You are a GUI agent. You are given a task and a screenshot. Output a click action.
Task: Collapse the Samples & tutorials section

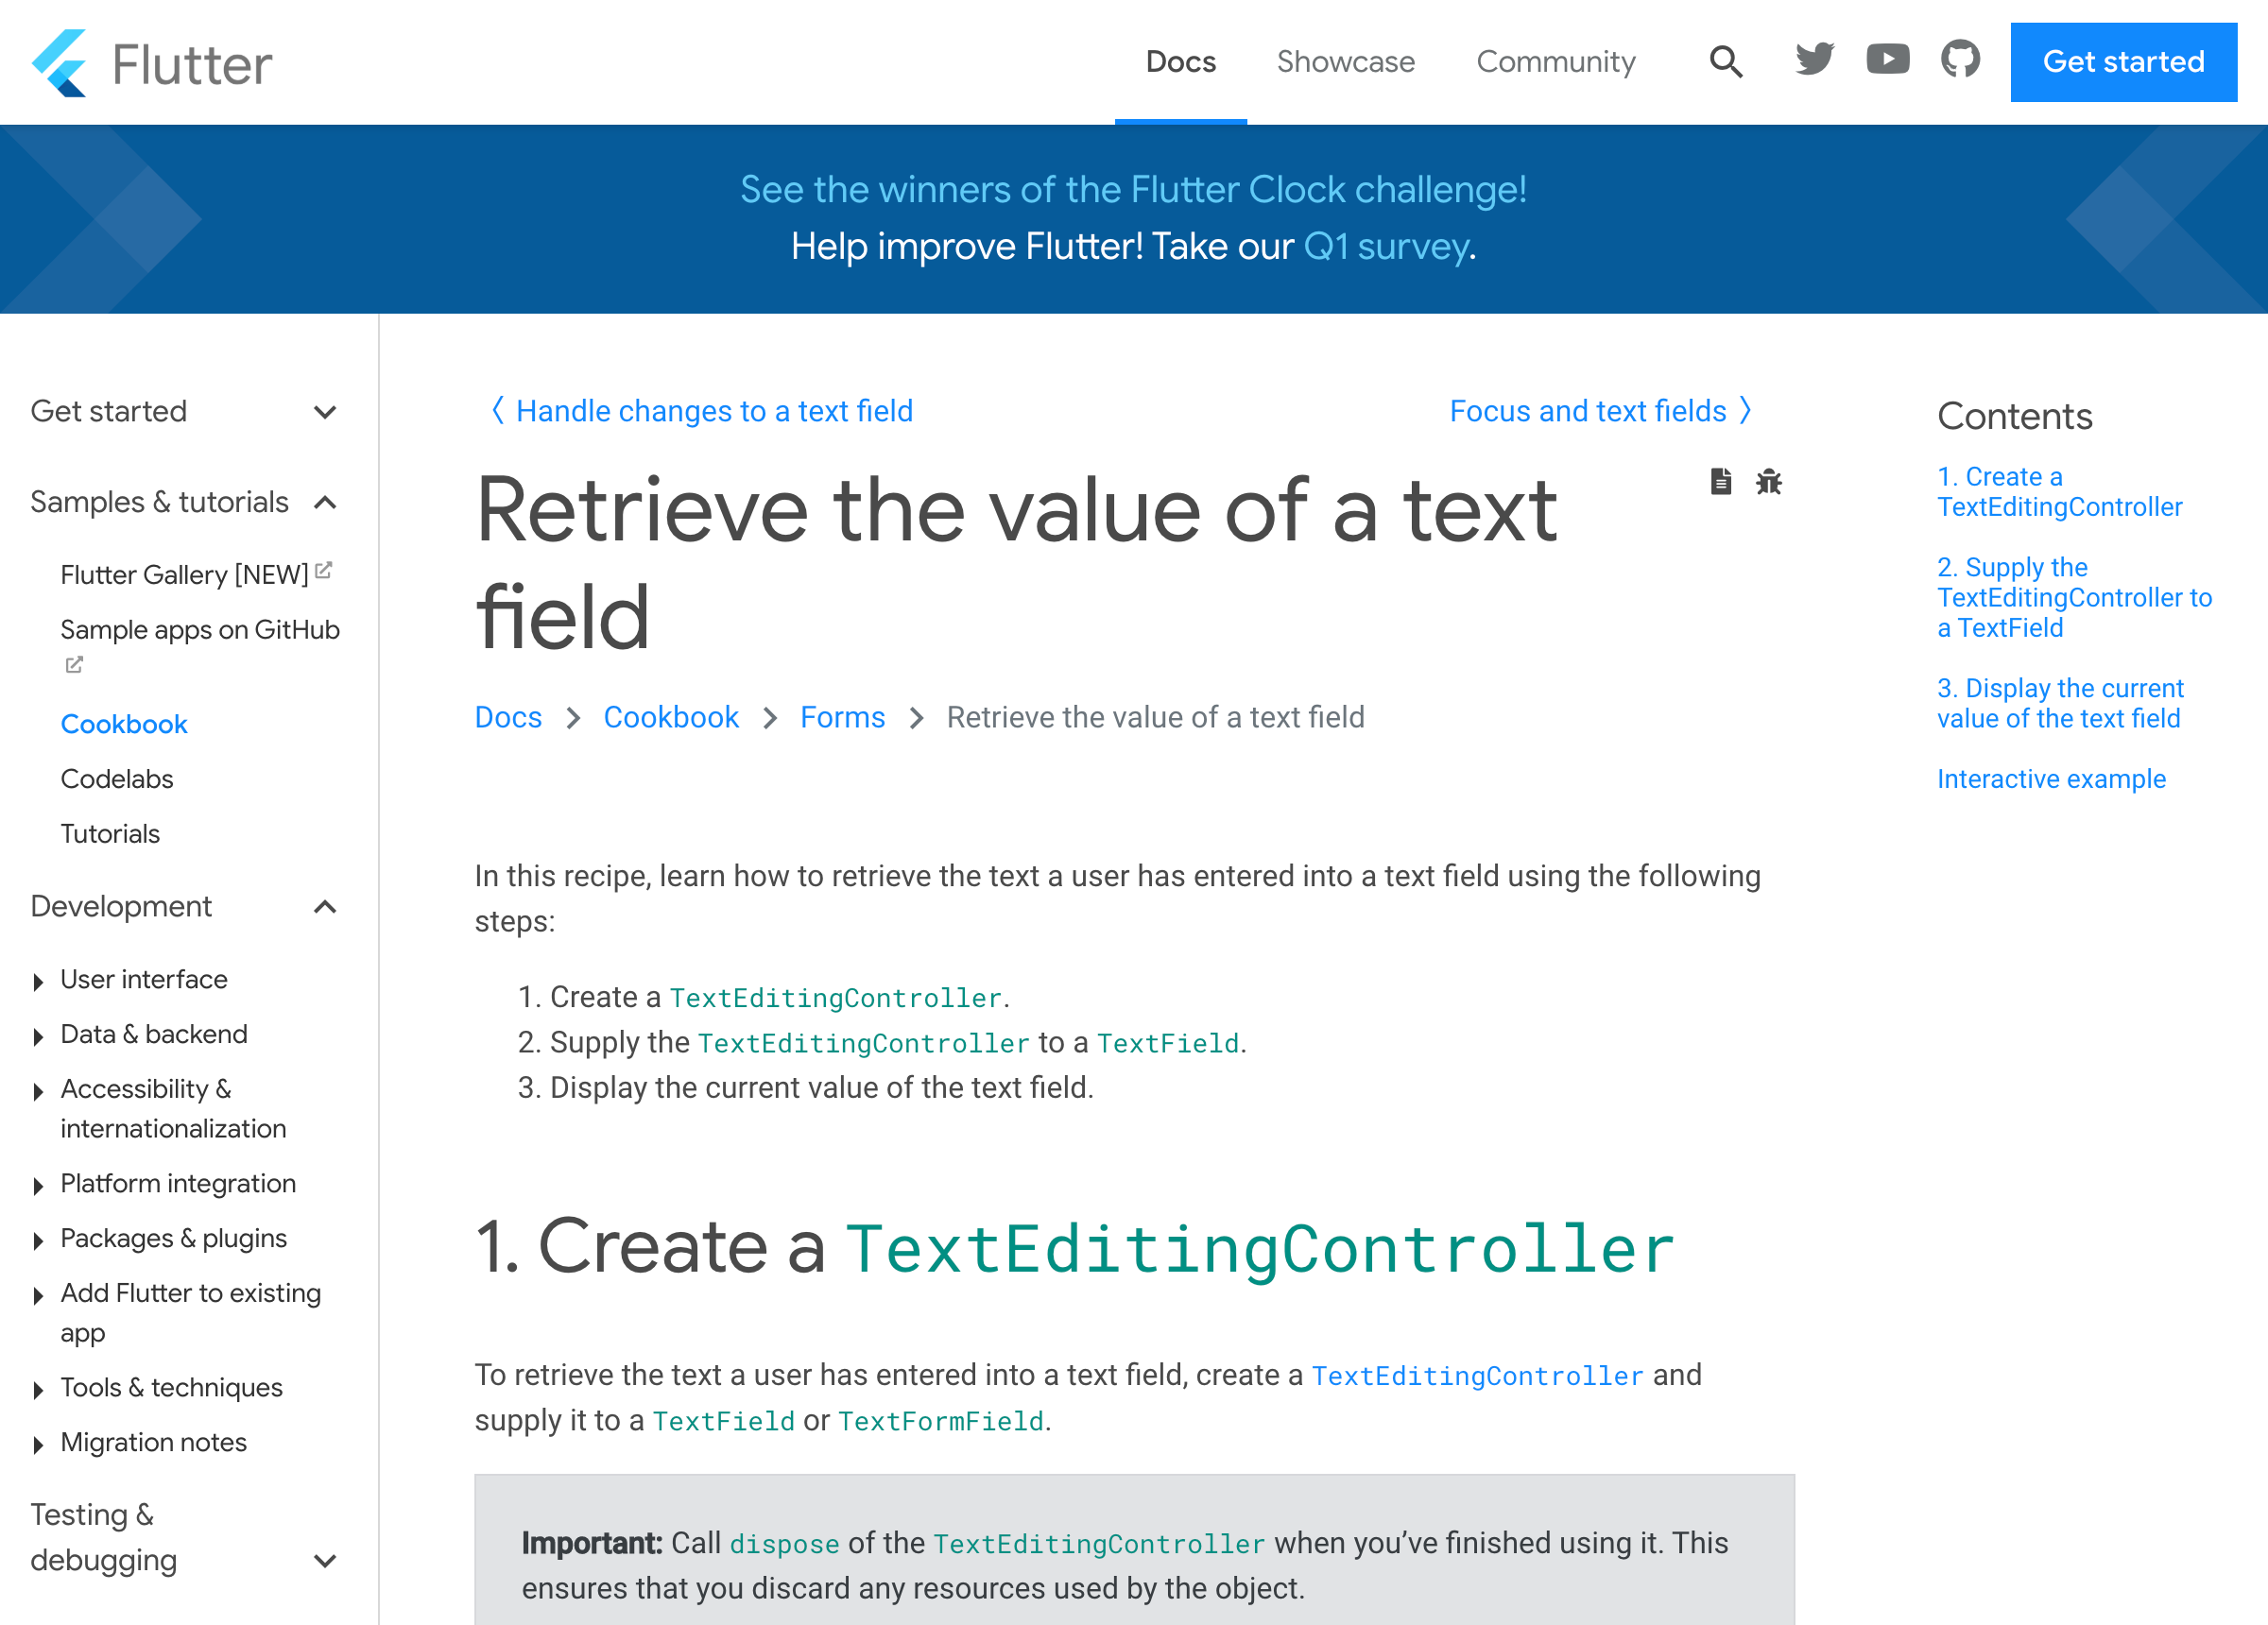click(x=325, y=502)
